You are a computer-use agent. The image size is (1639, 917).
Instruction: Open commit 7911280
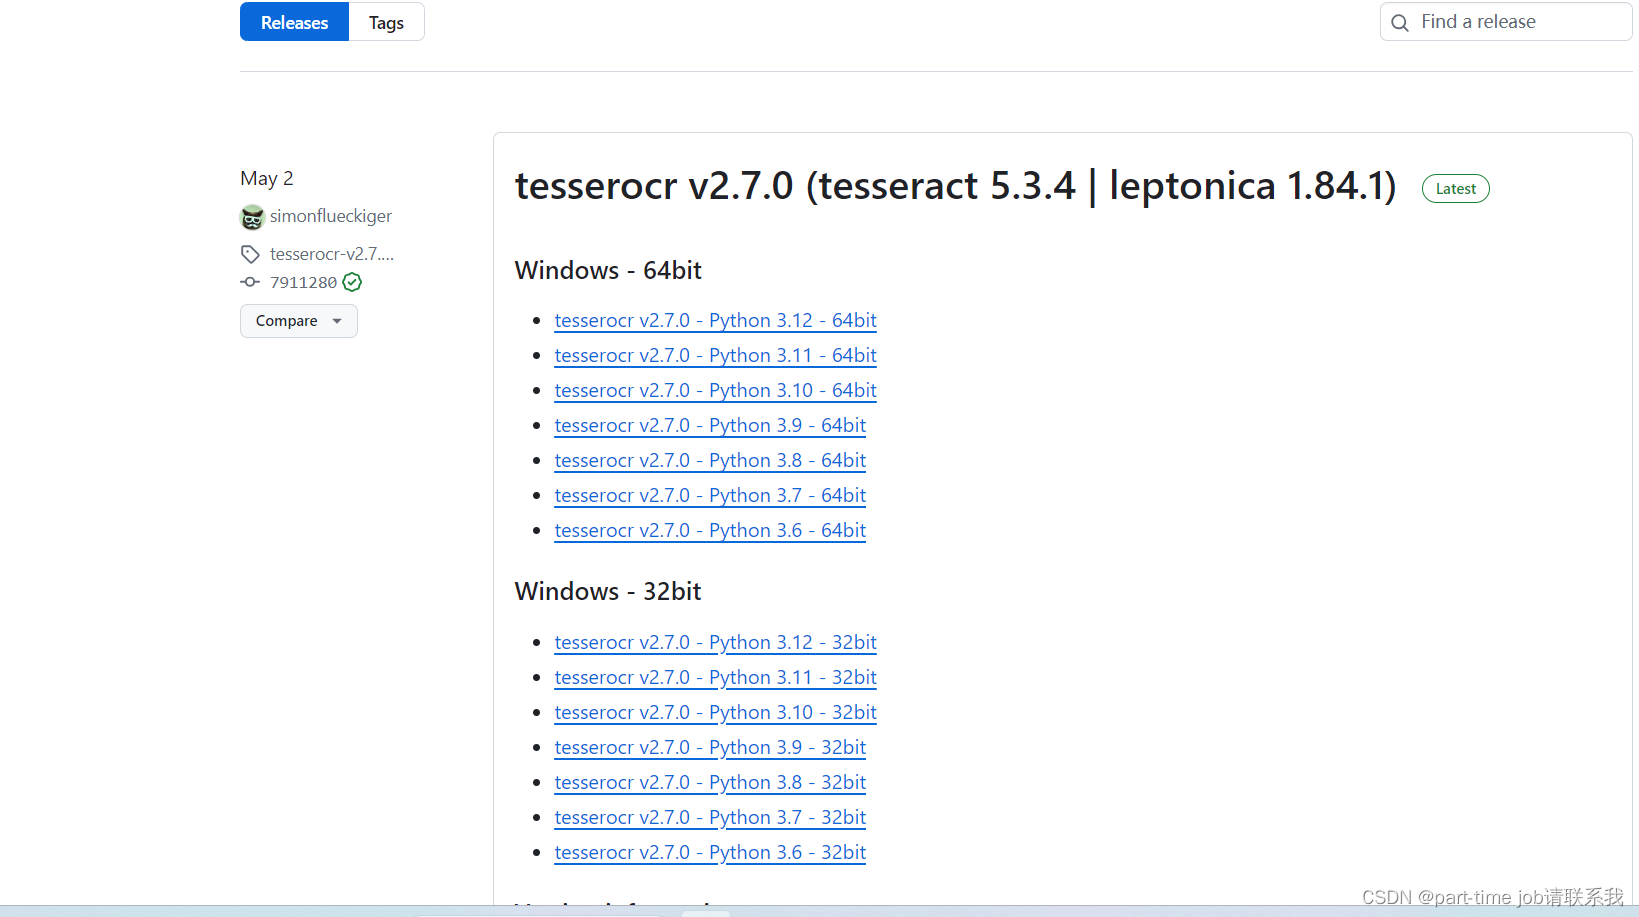pyautogui.click(x=303, y=282)
